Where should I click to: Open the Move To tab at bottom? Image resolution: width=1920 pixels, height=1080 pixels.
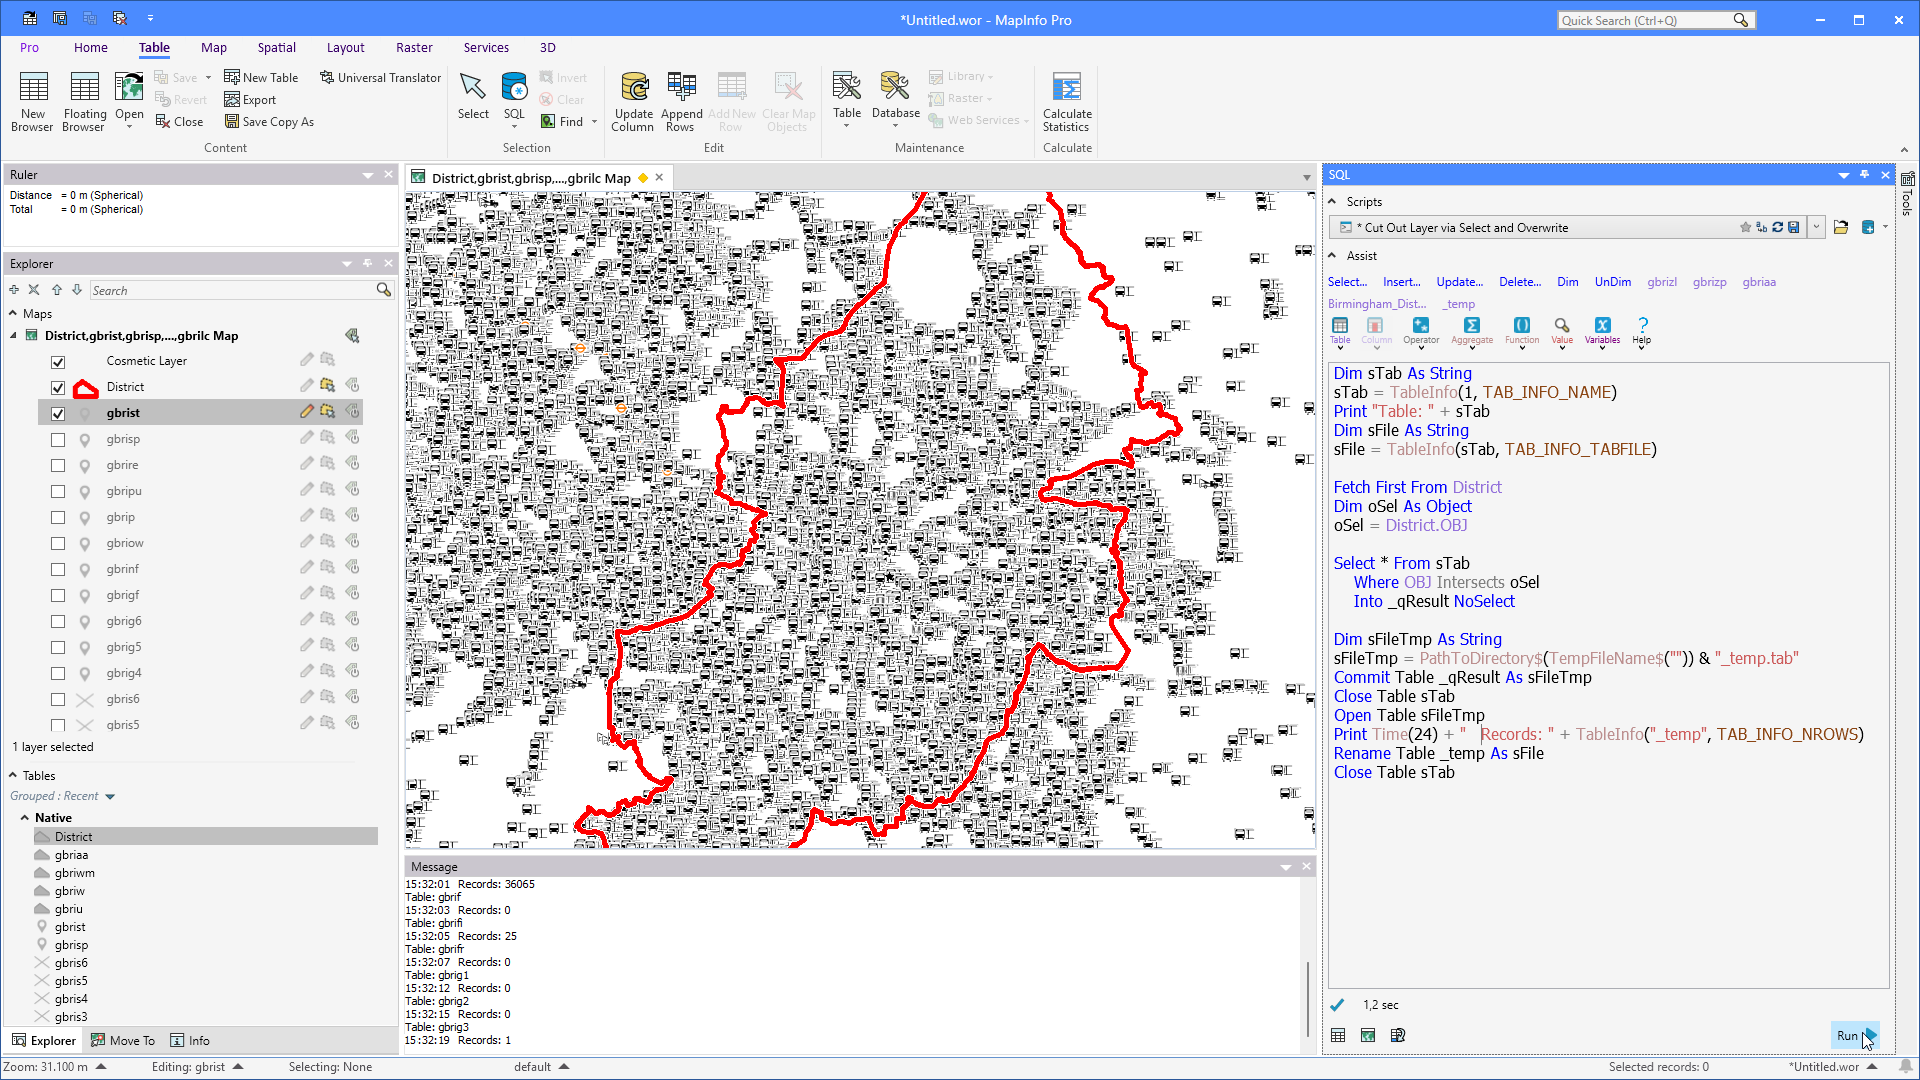122,1040
